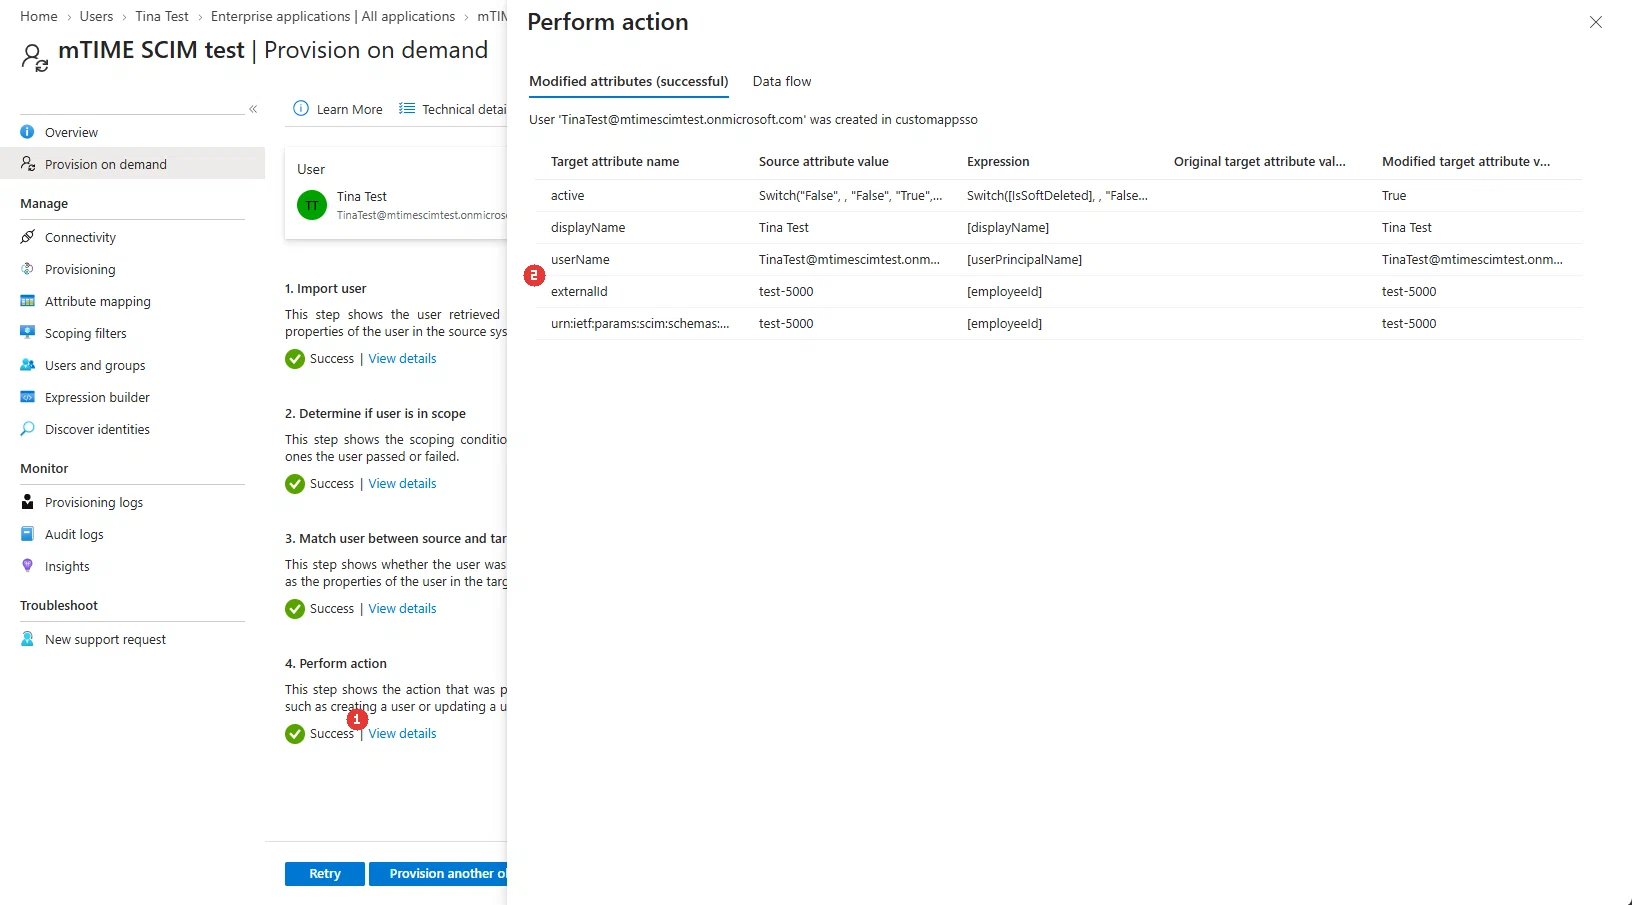The width and height of the screenshot is (1632, 905).
Task: Click the Provisioning sidebar icon
Action: (x=27, y=269)
